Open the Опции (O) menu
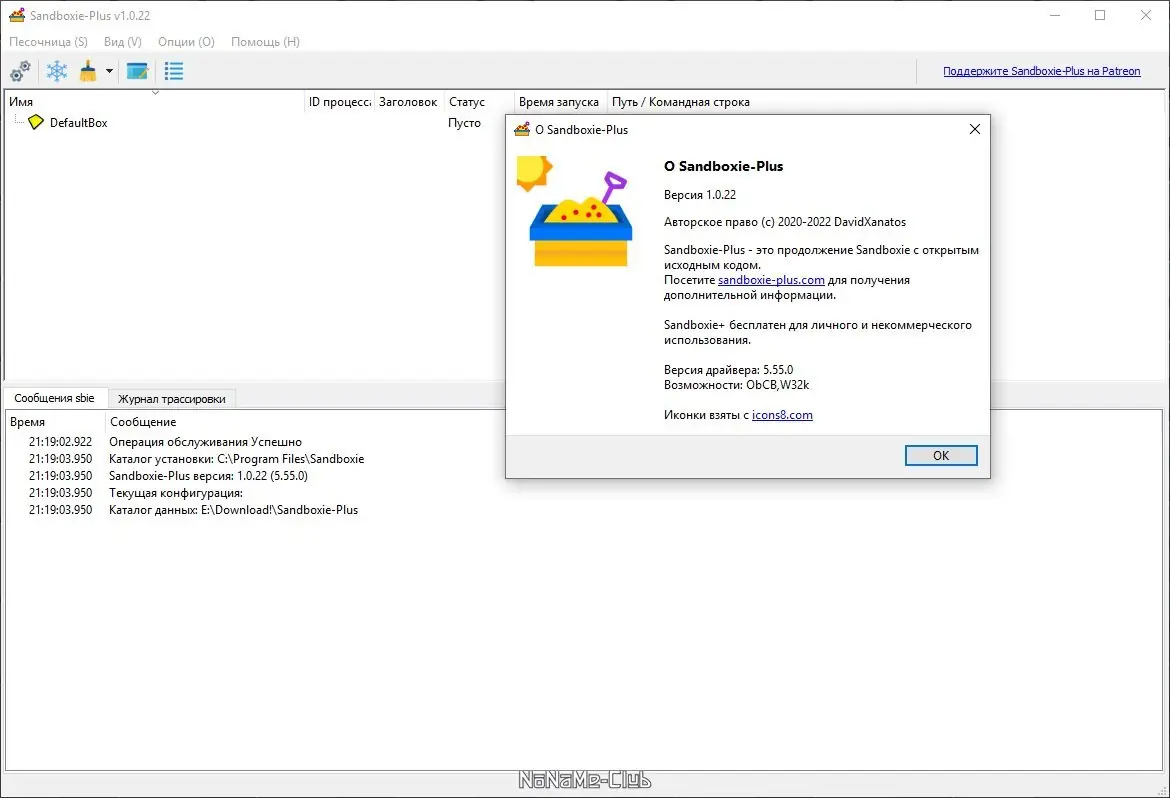1170x798 pixels. point(186,42)
